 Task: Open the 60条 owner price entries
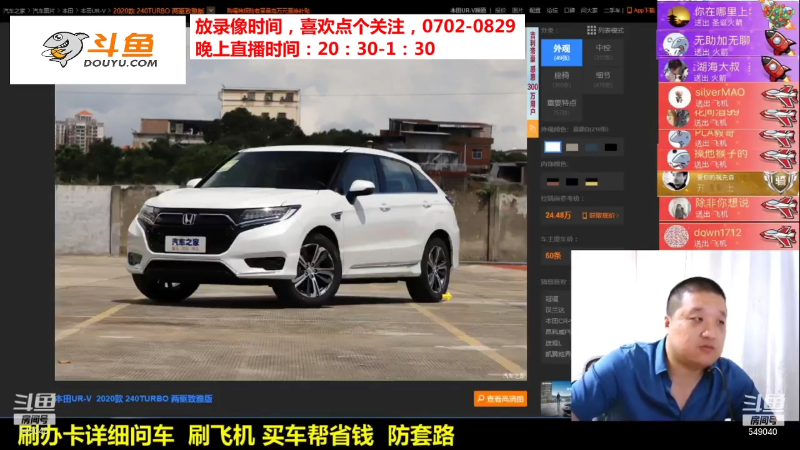pyautogui.click(x=553, y=256)
